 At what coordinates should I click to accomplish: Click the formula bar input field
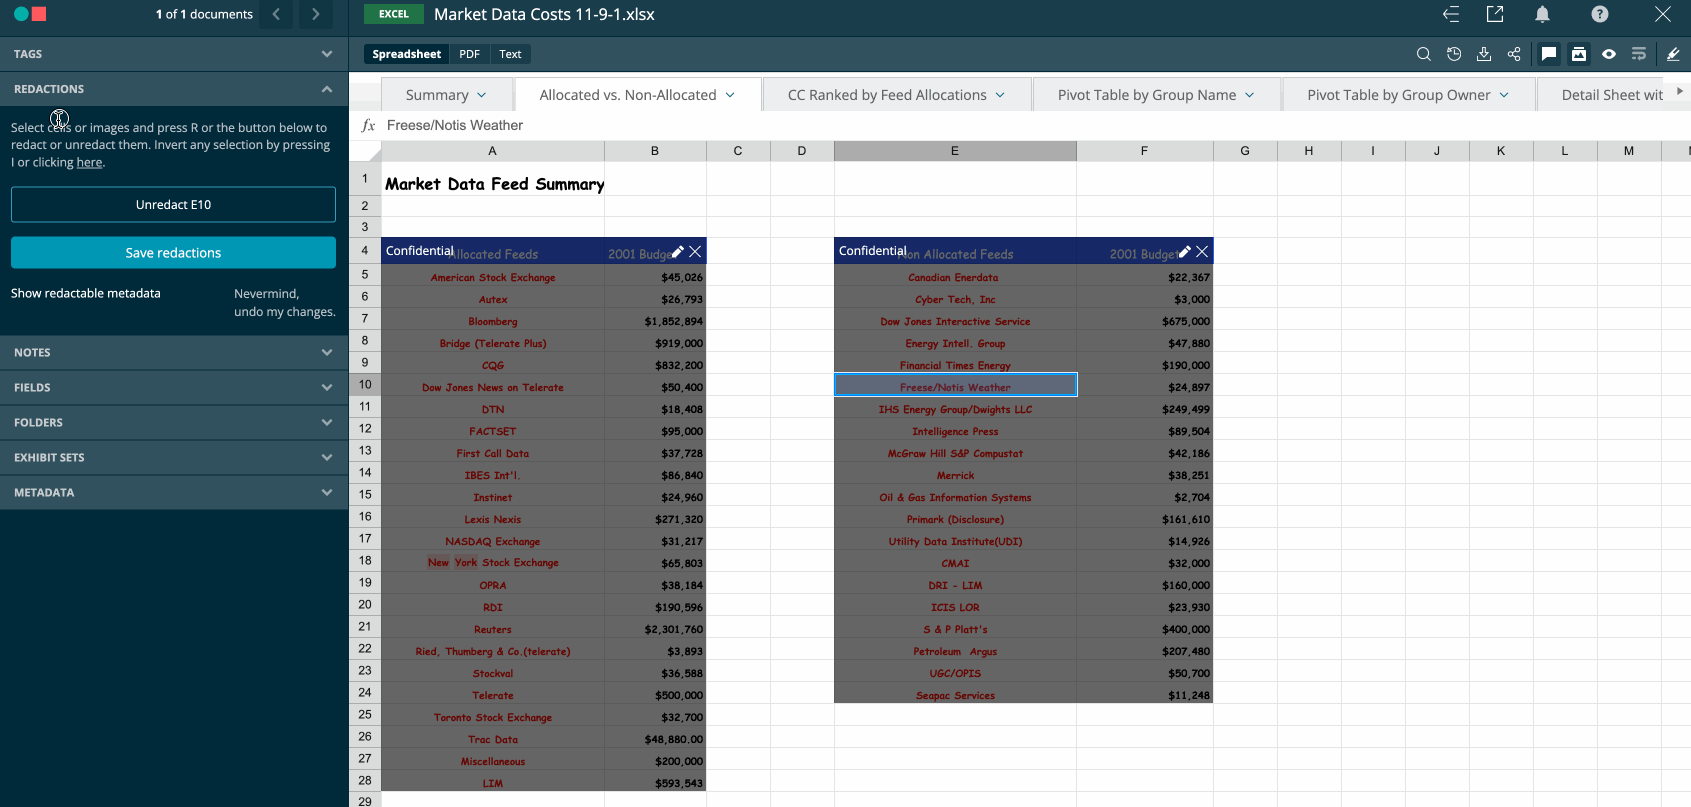point(1036,125)
